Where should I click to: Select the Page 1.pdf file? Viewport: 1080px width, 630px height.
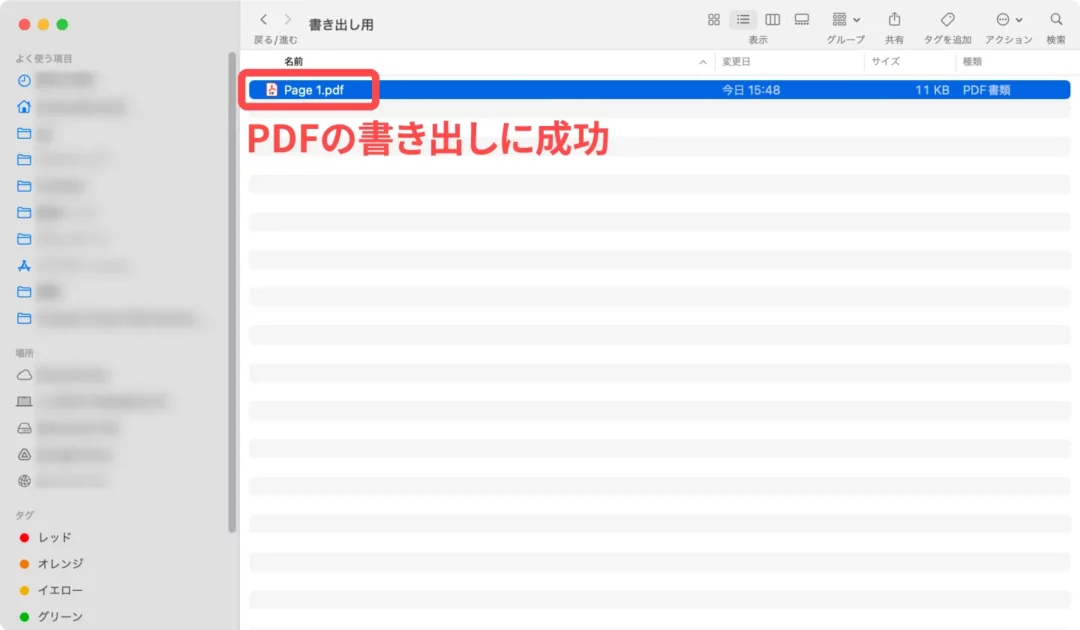coord(313,90)
